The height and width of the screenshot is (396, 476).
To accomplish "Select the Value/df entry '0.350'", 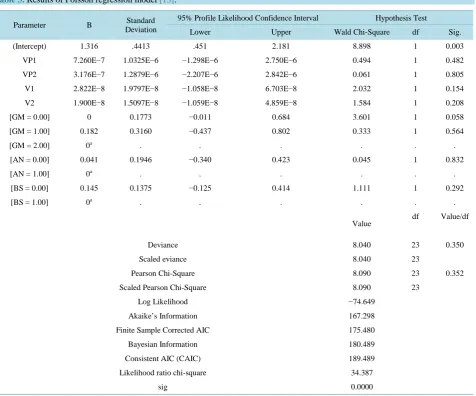I will 455,245.
